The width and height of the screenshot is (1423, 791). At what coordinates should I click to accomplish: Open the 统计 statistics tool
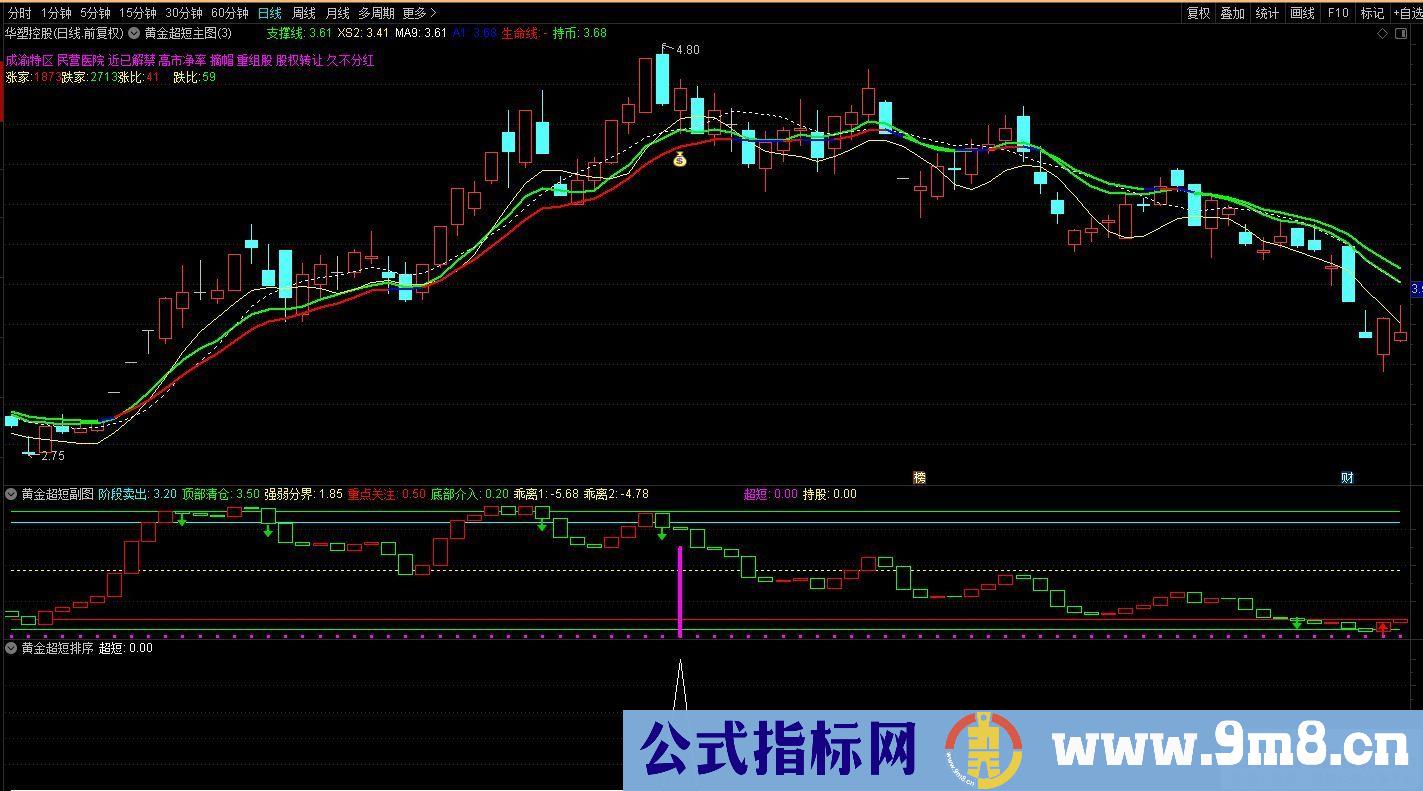[x=1267, y=13]
